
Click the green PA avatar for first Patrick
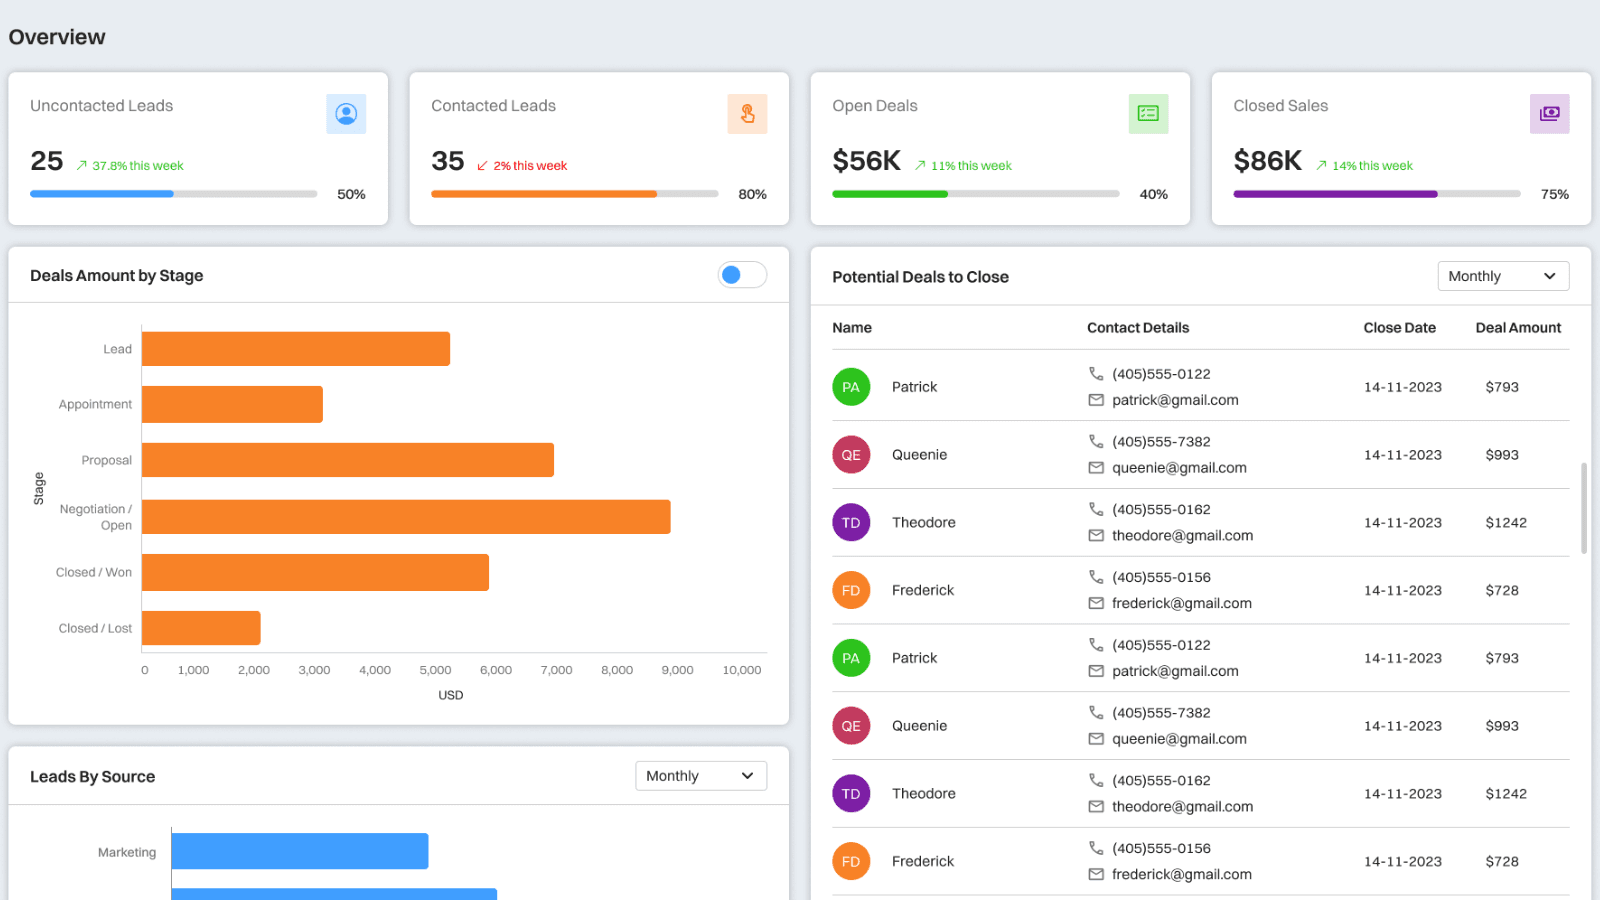(x=851, y=387)
